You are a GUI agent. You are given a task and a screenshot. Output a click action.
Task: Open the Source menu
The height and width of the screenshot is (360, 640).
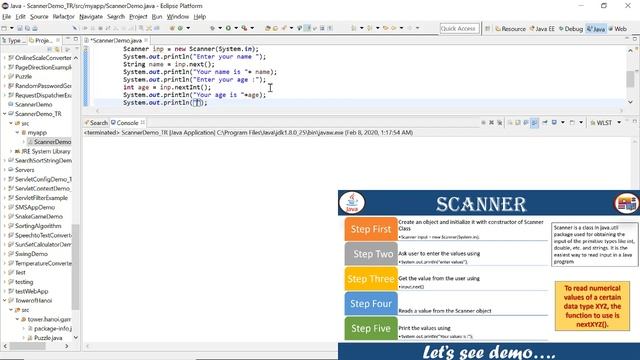39,17
